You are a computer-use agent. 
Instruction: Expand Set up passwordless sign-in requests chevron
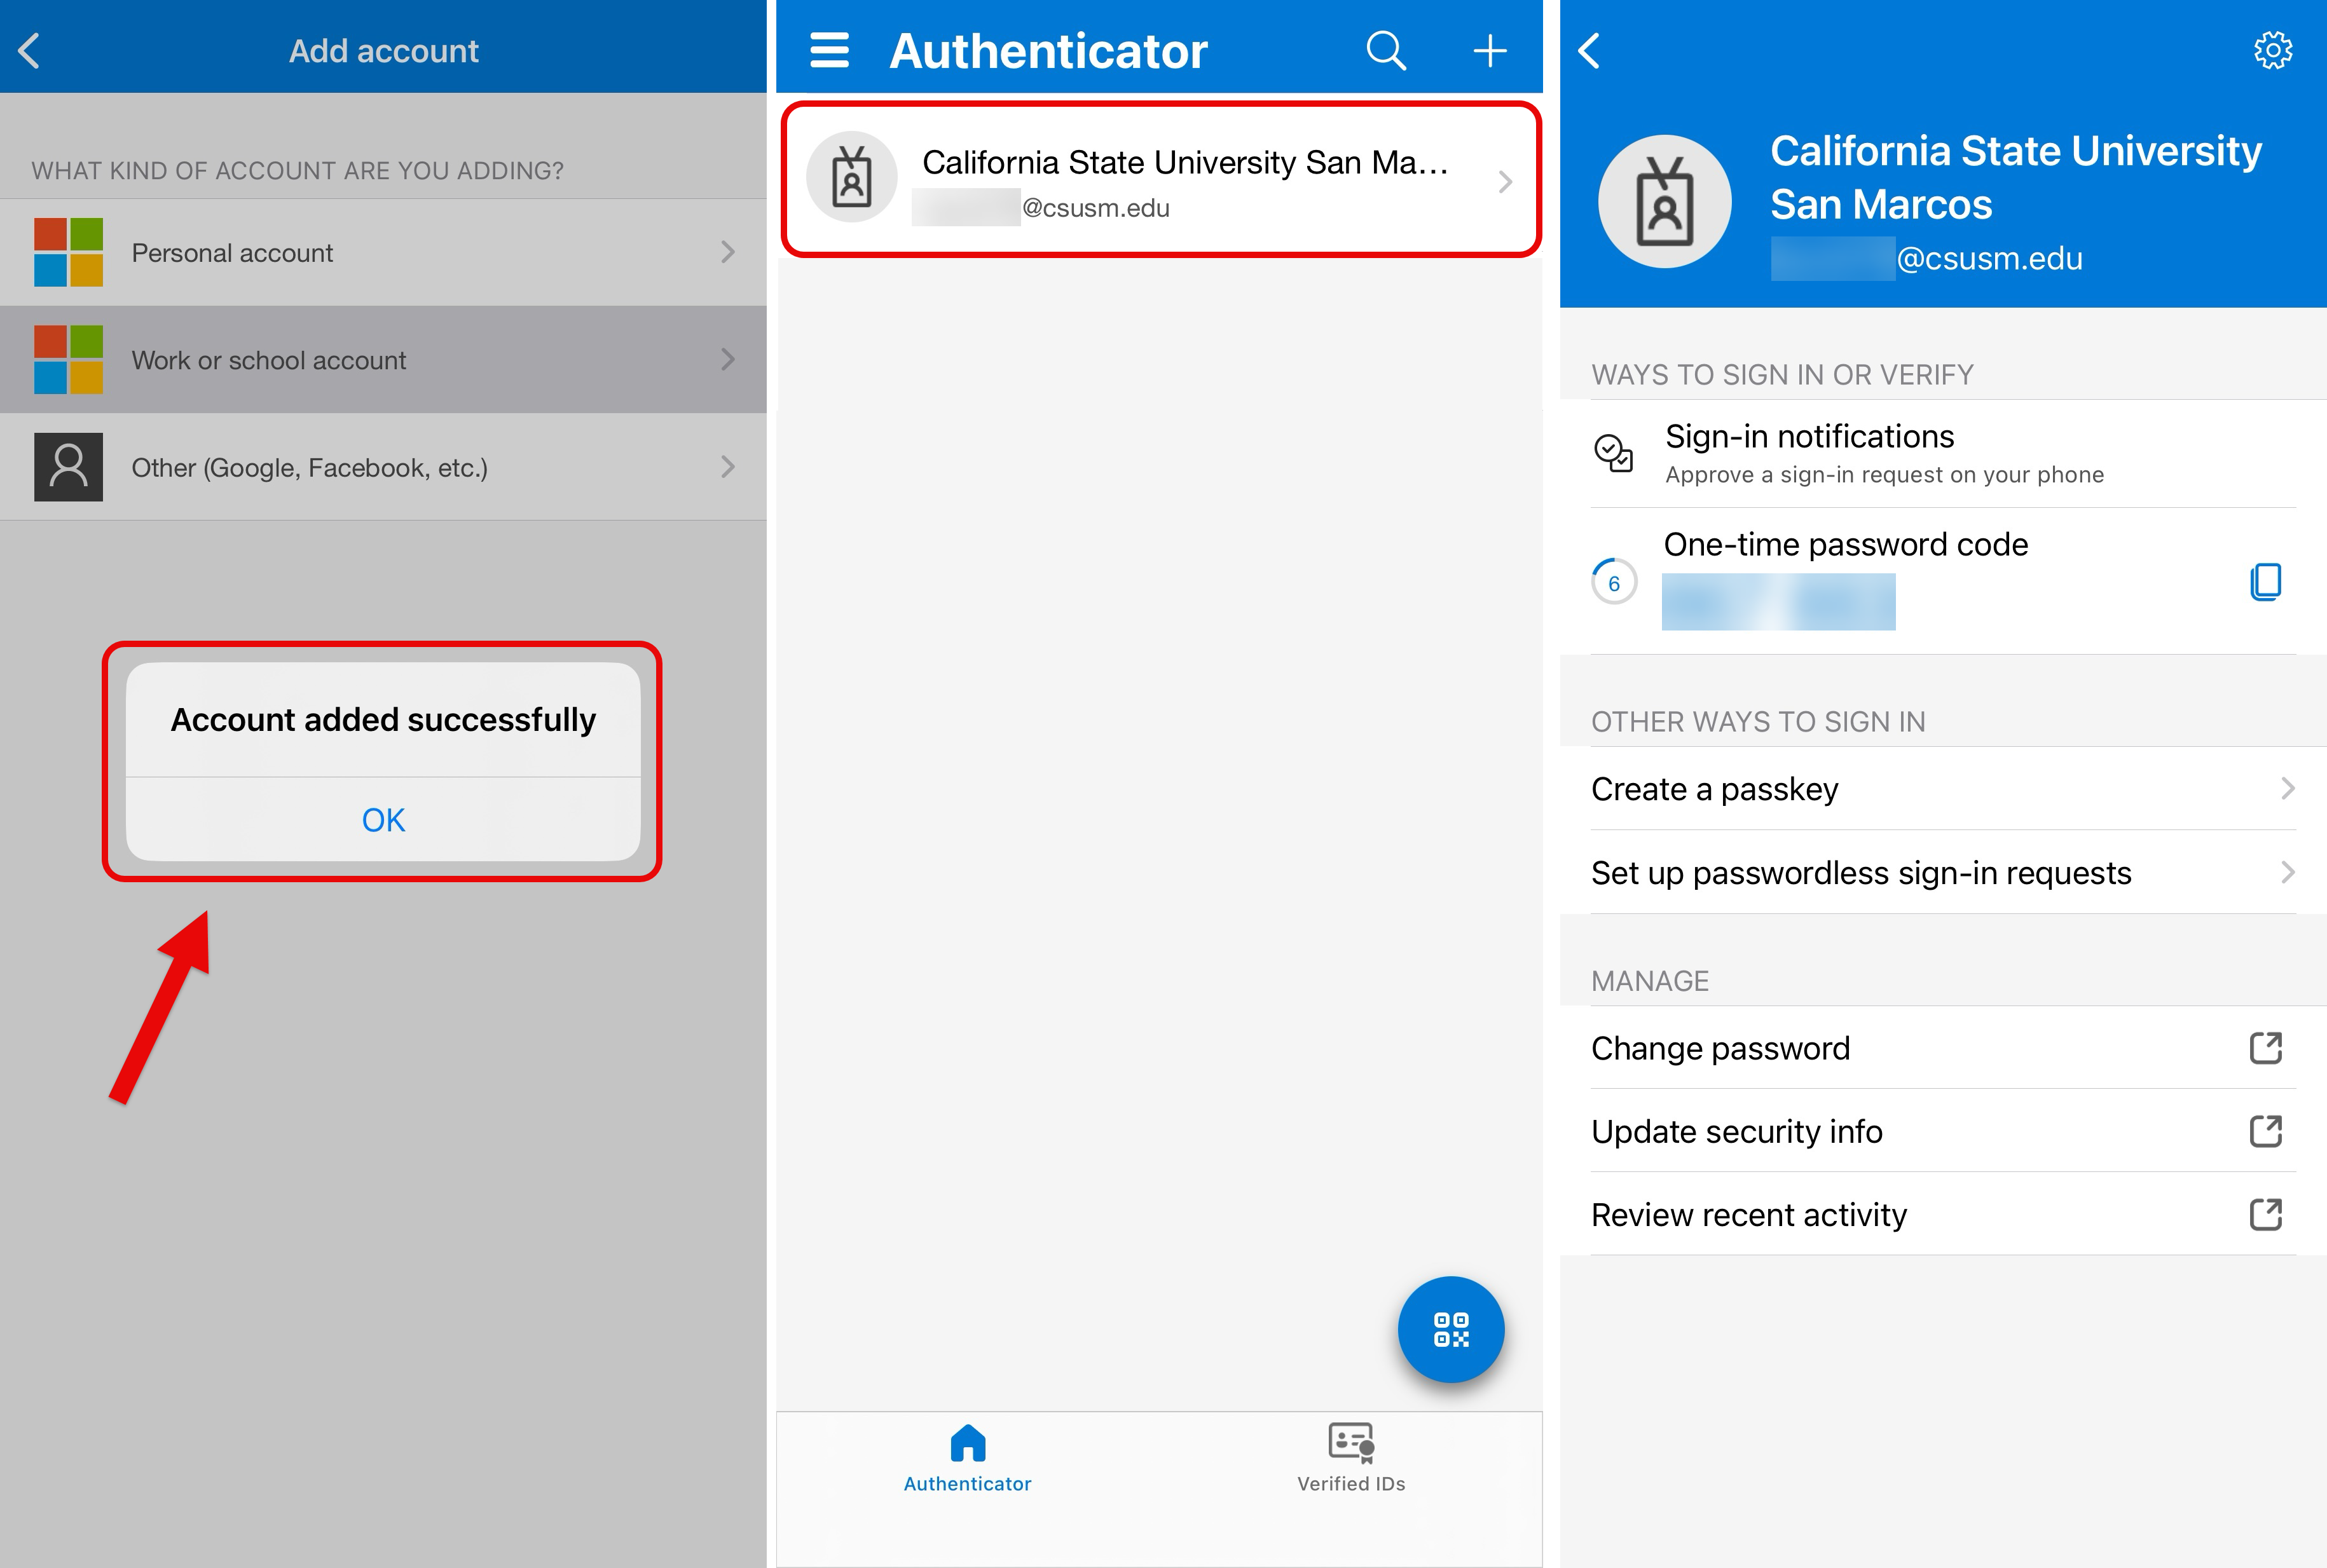click(2287, 872)
